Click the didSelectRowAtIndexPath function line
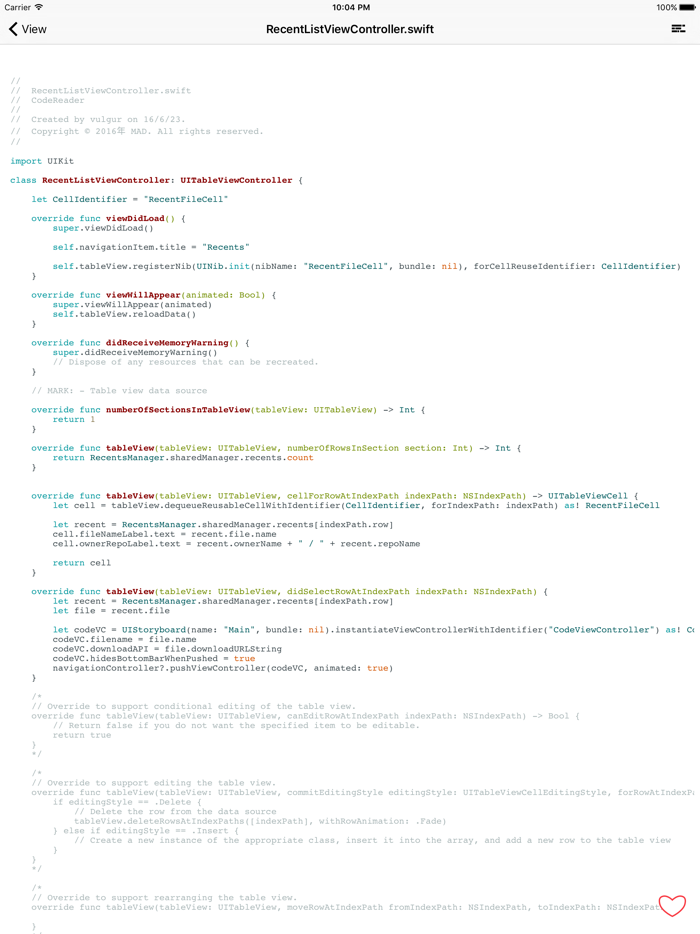Screen dimensions: 700x934 (290, 591)
